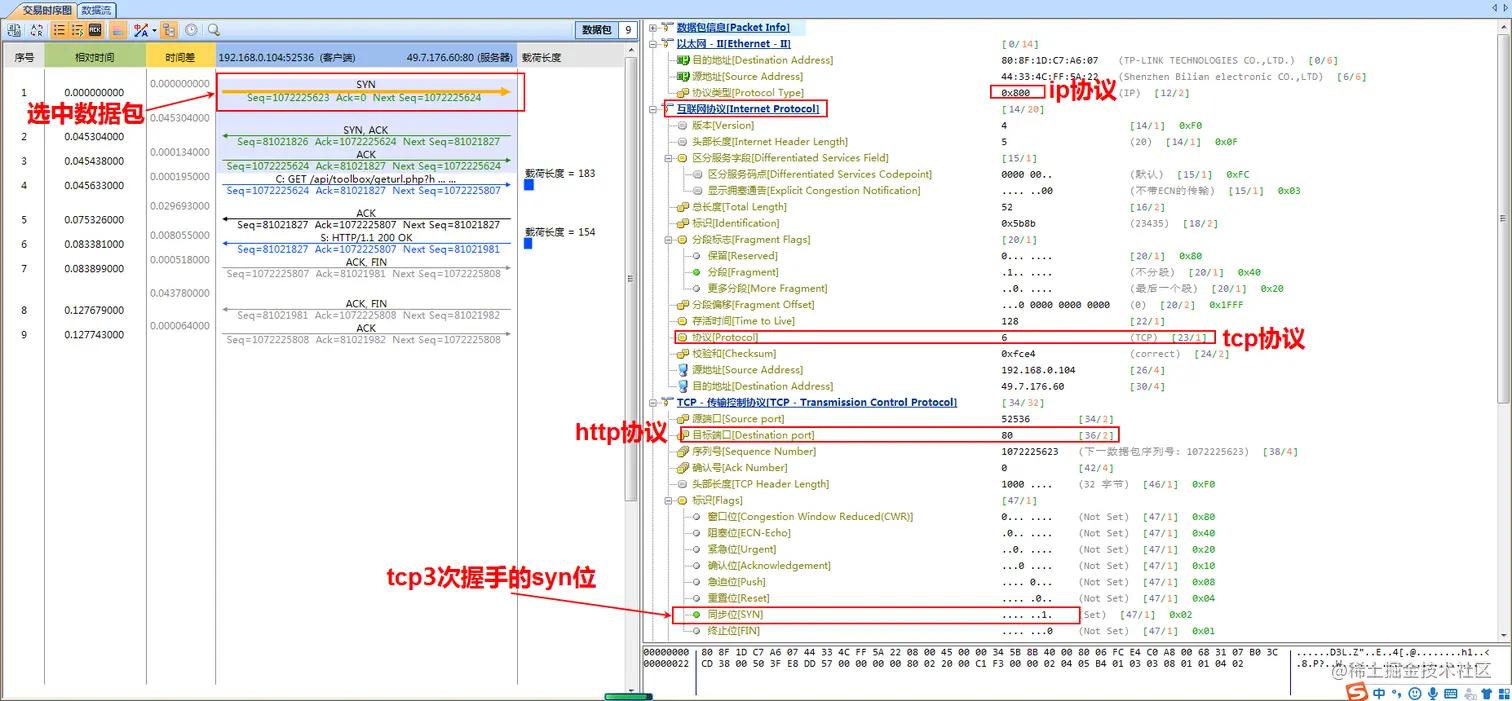The width and height of the screenshot is (1512, 701).
Task: Click the sequence diagram vertical scrollbar
Action: pyautogui.click(x=630, y=280)
